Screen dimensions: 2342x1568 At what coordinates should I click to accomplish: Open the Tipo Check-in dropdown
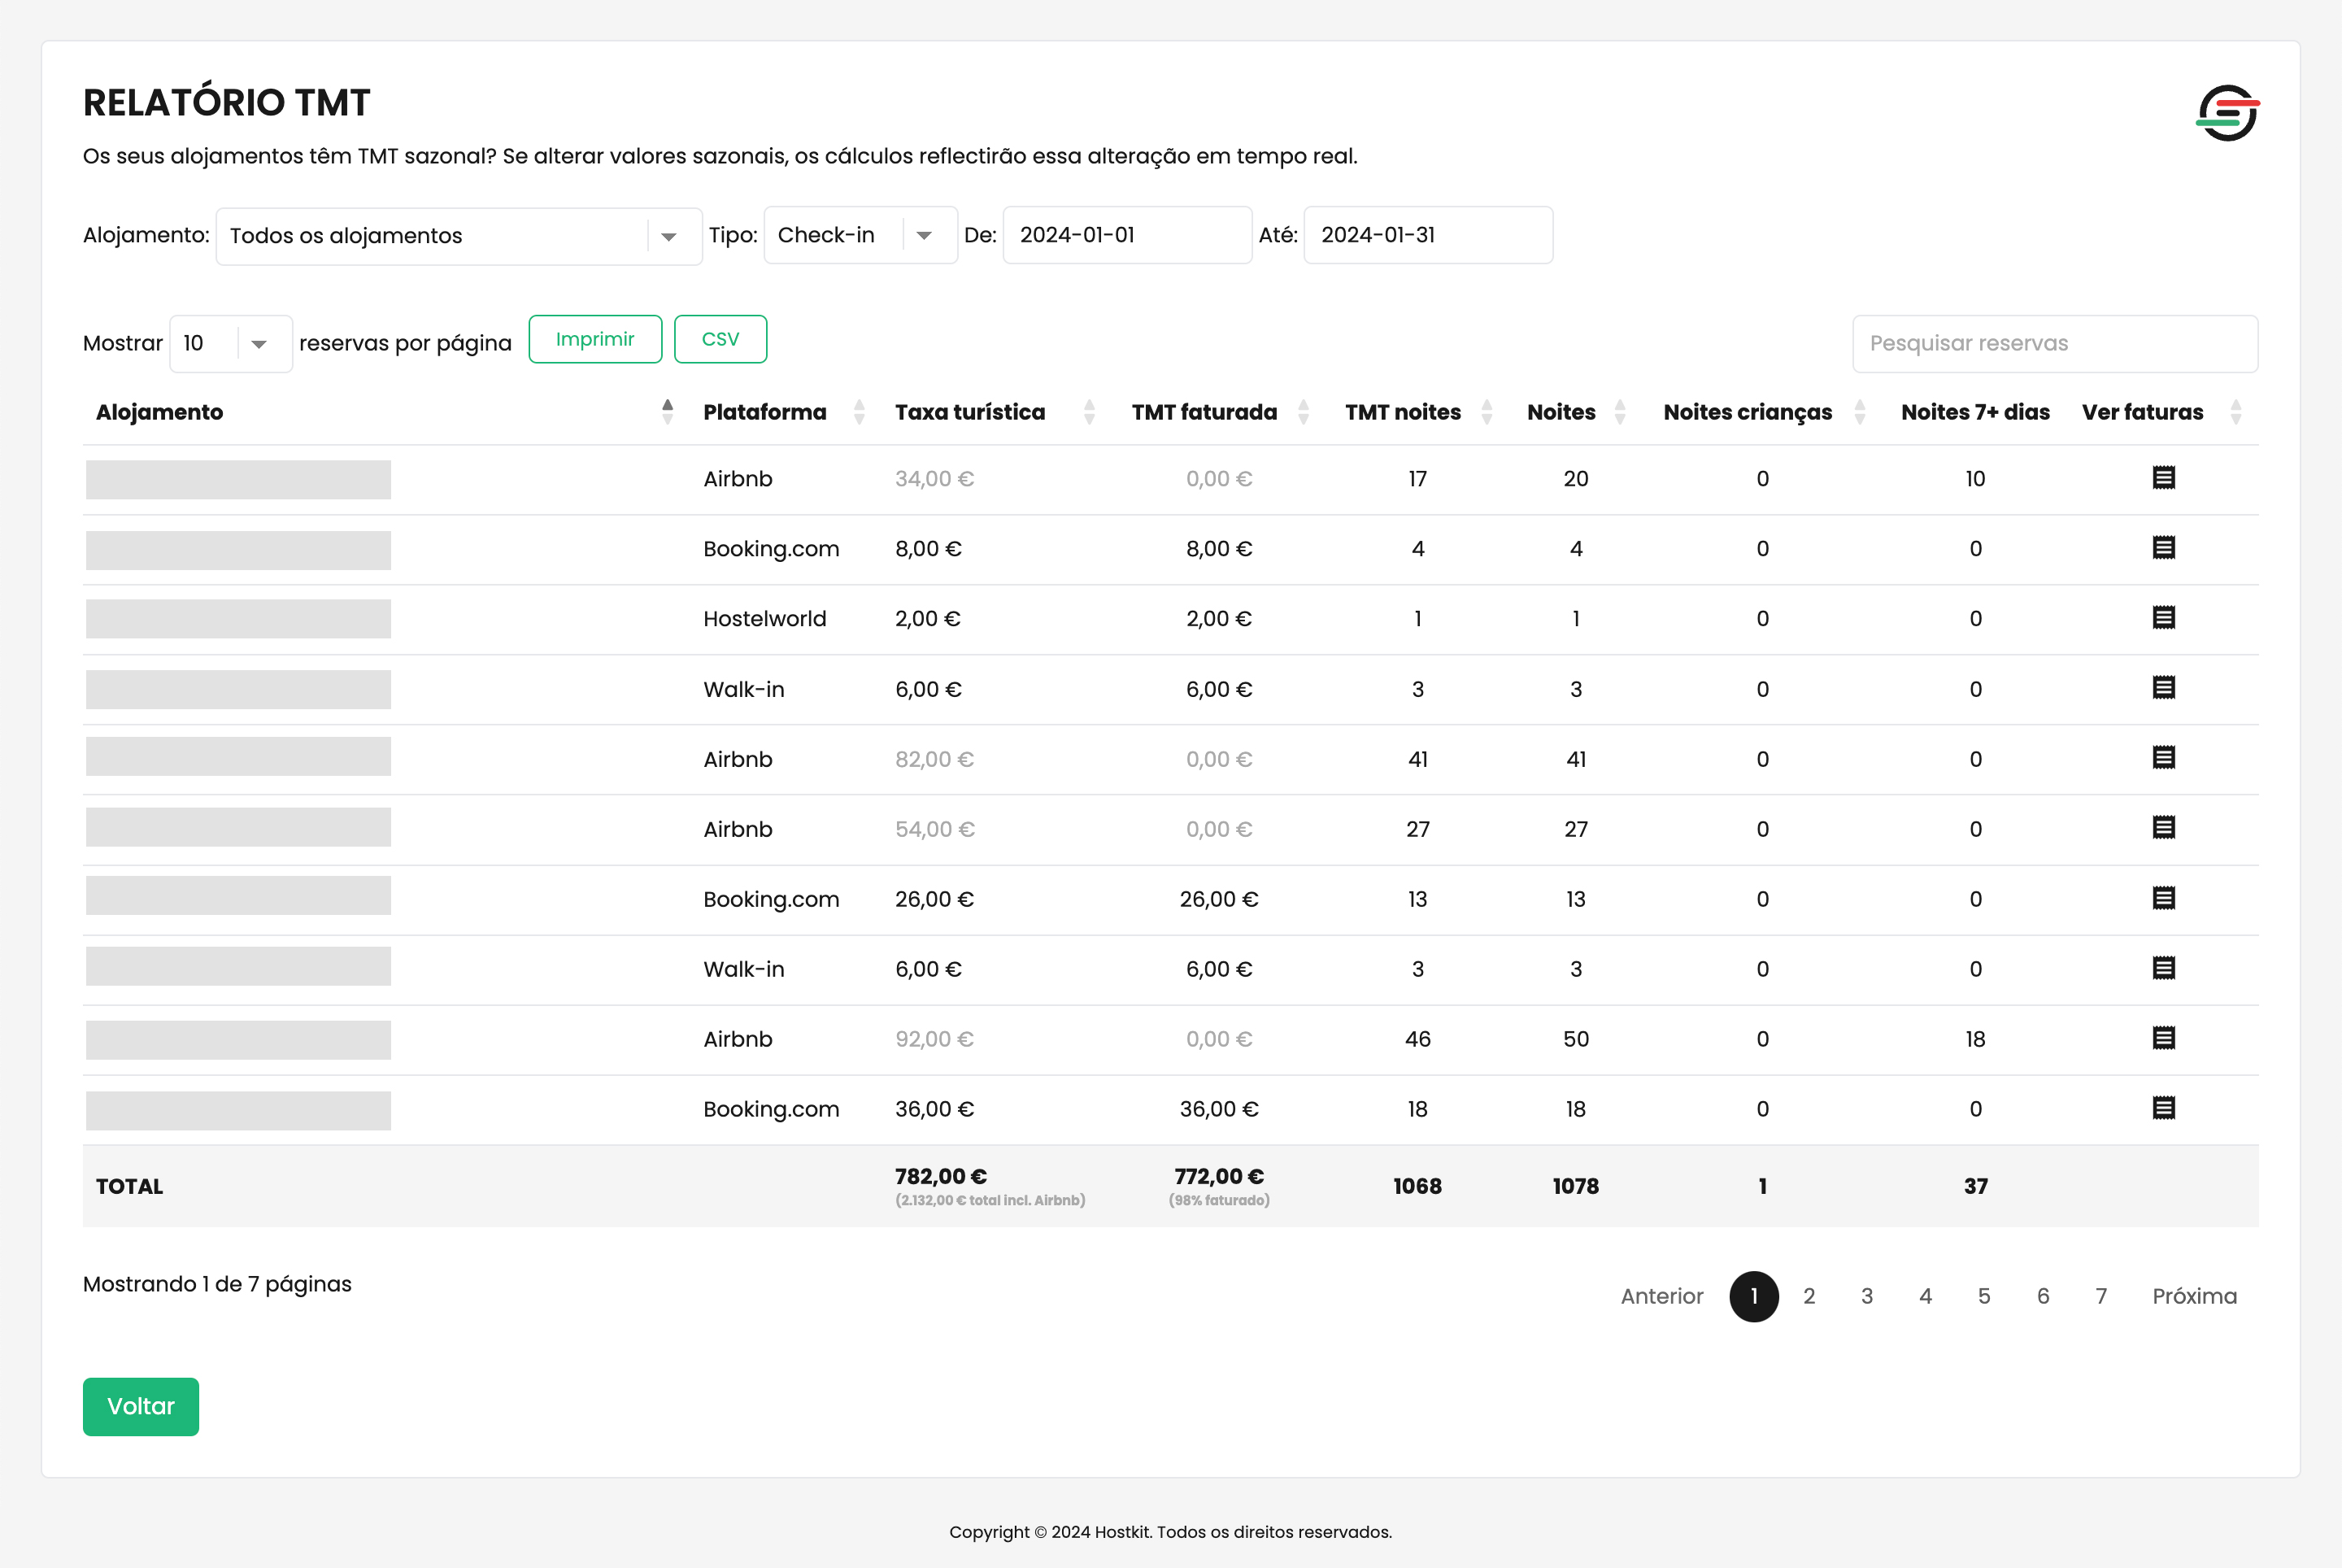pyautogui.click(x=860, y=235)
